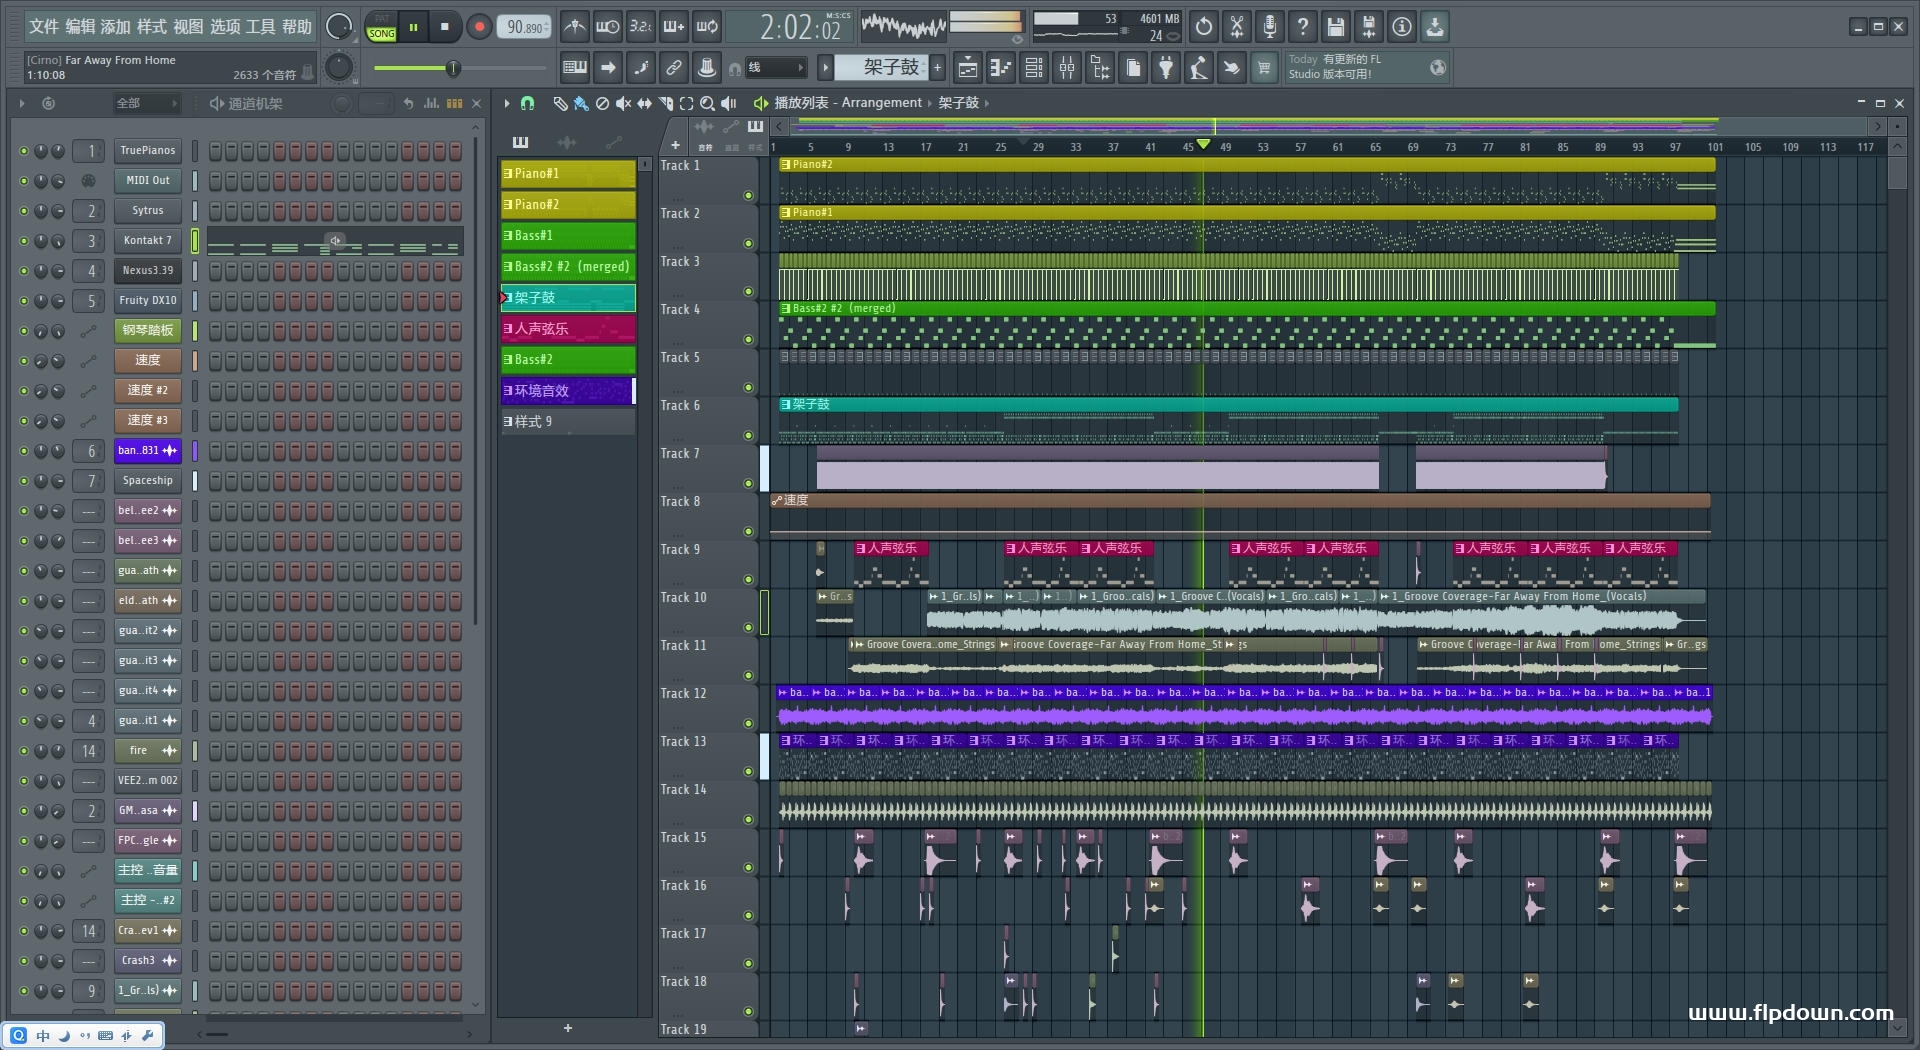Mute Track 1 using its green LED

[x=748, y=196]
